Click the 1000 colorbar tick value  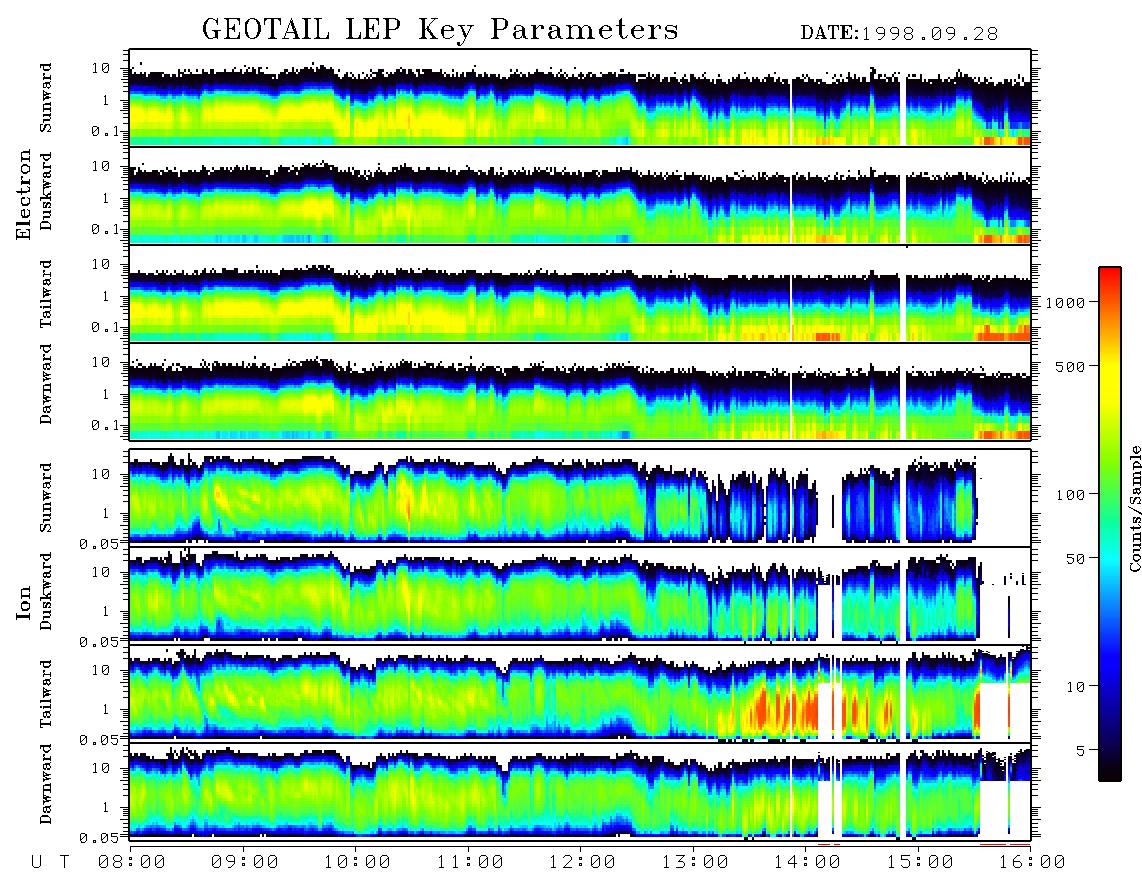click(x=1065, y=302)
